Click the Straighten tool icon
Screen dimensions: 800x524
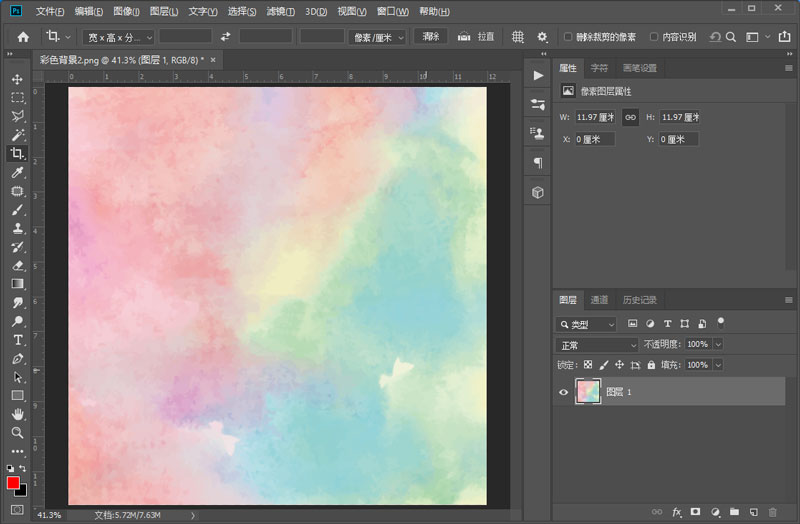[x=464, y=37]
